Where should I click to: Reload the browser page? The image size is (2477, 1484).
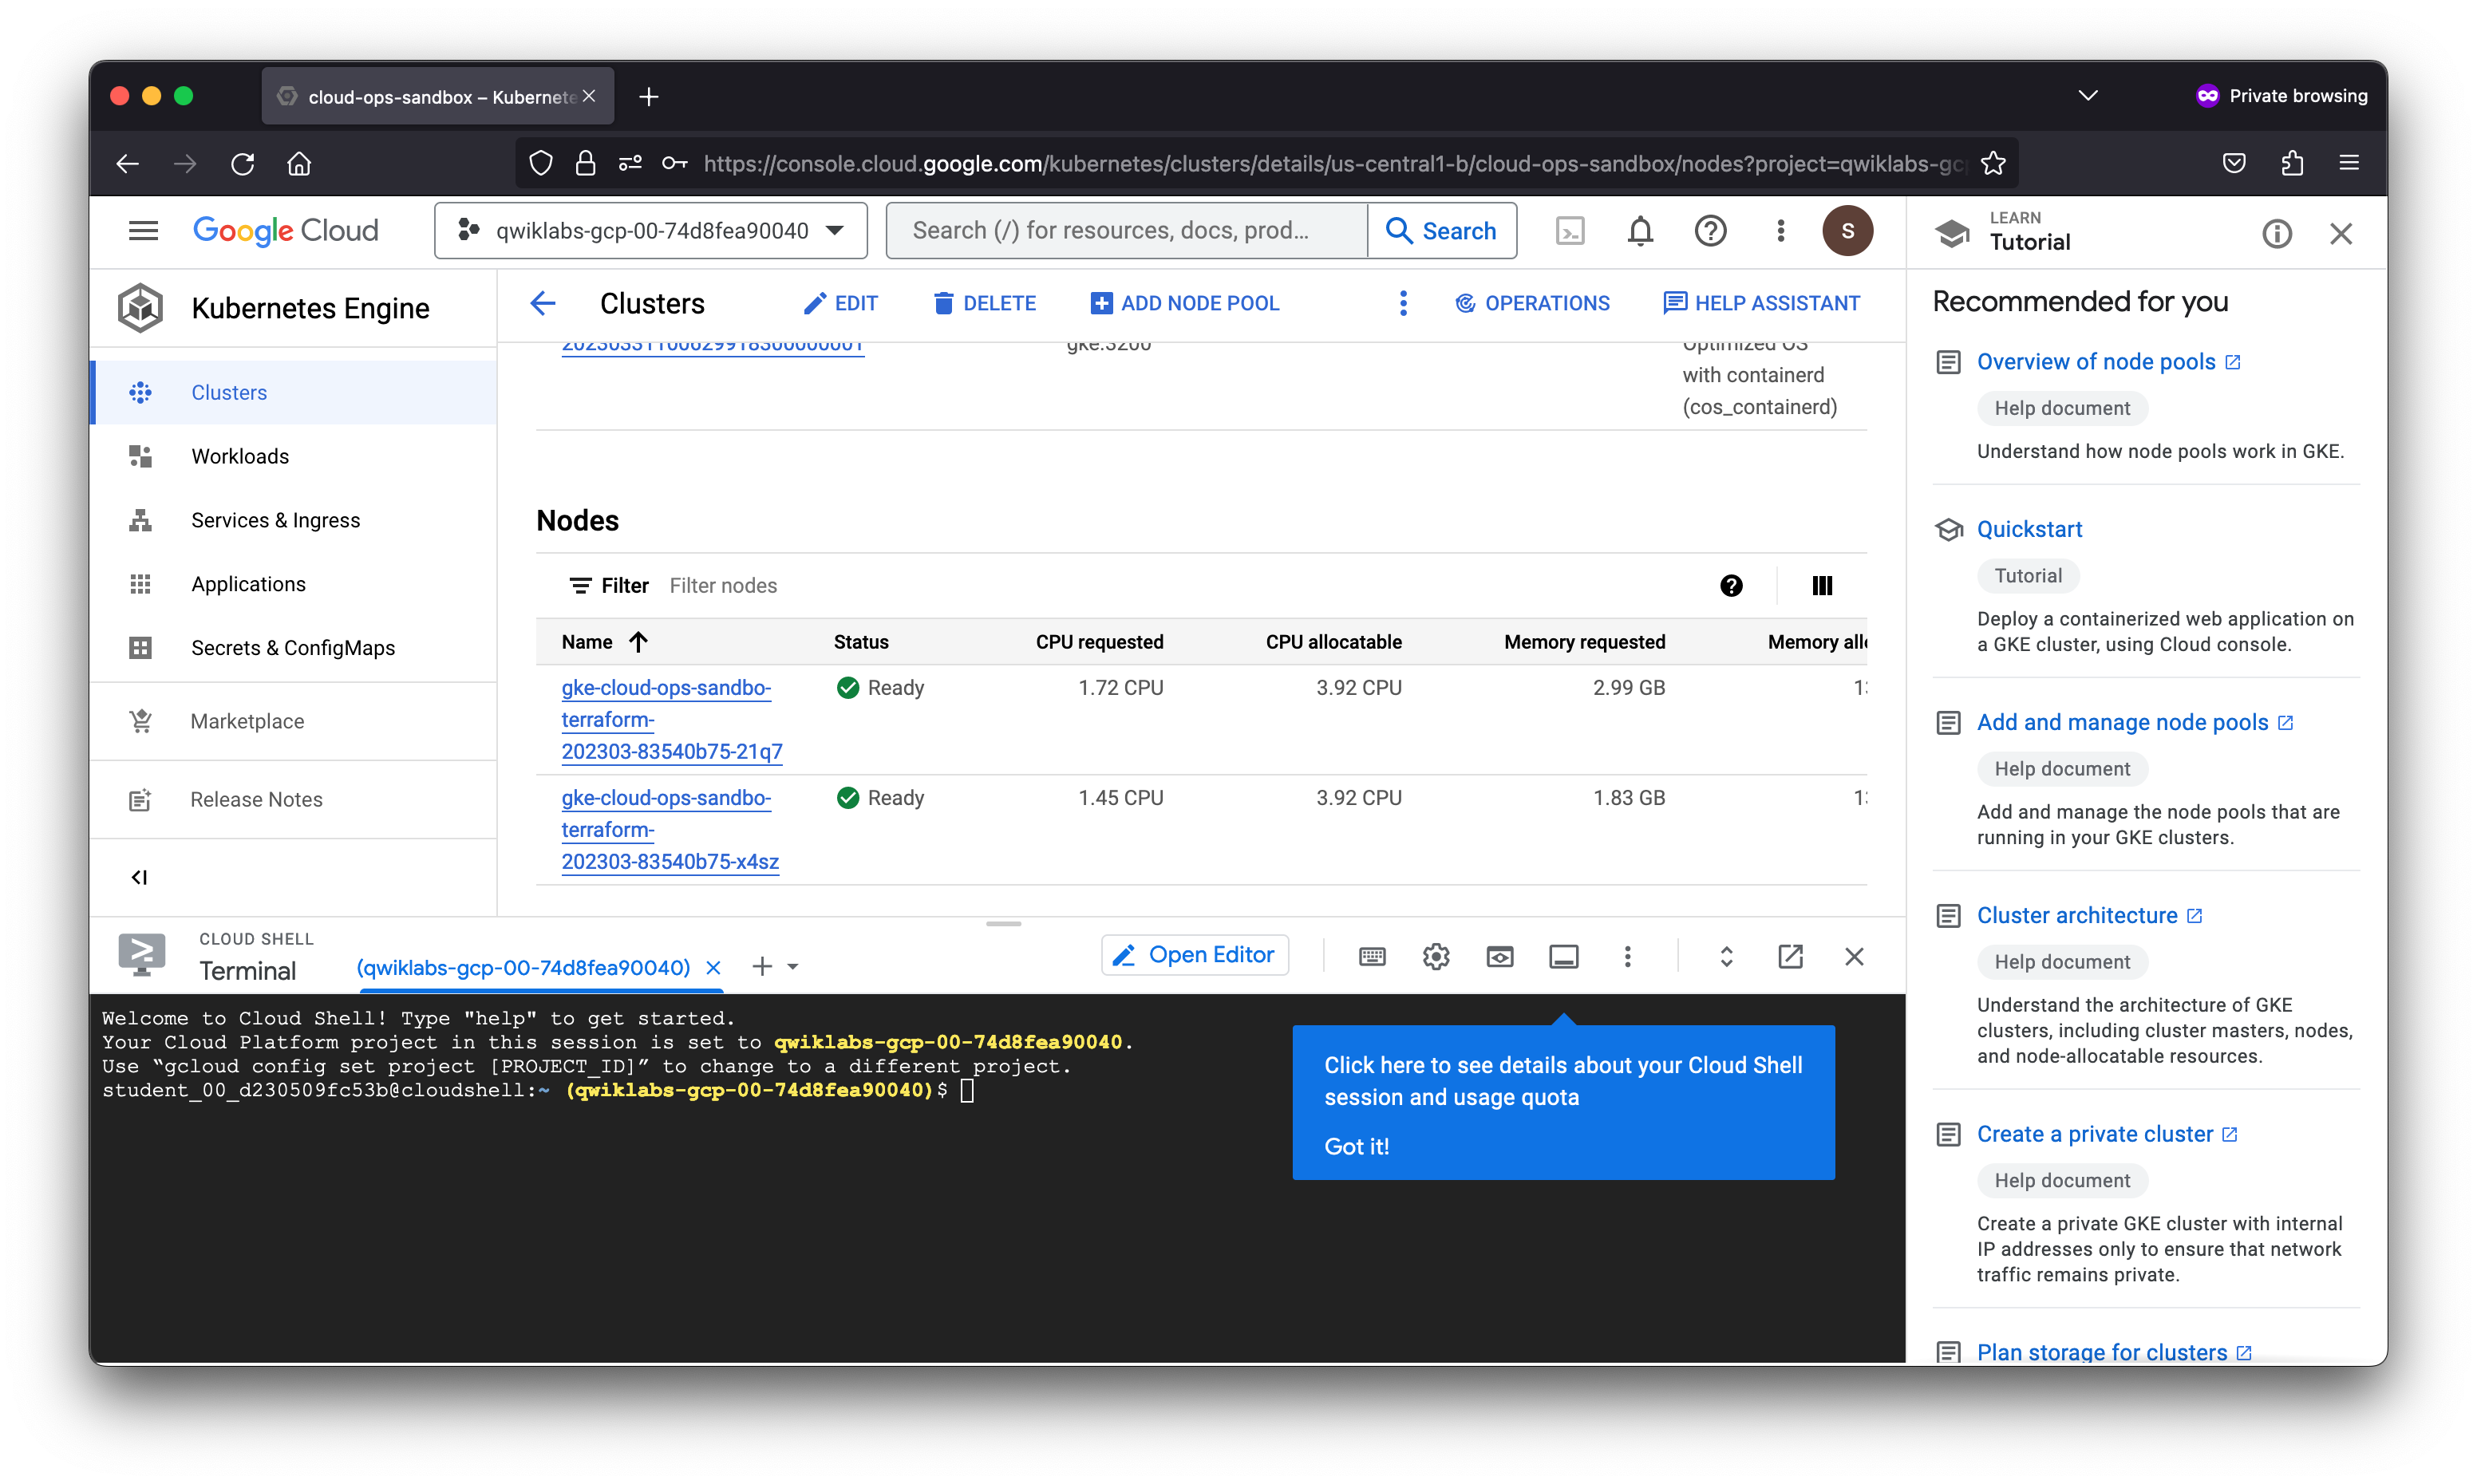coord(243,164)
